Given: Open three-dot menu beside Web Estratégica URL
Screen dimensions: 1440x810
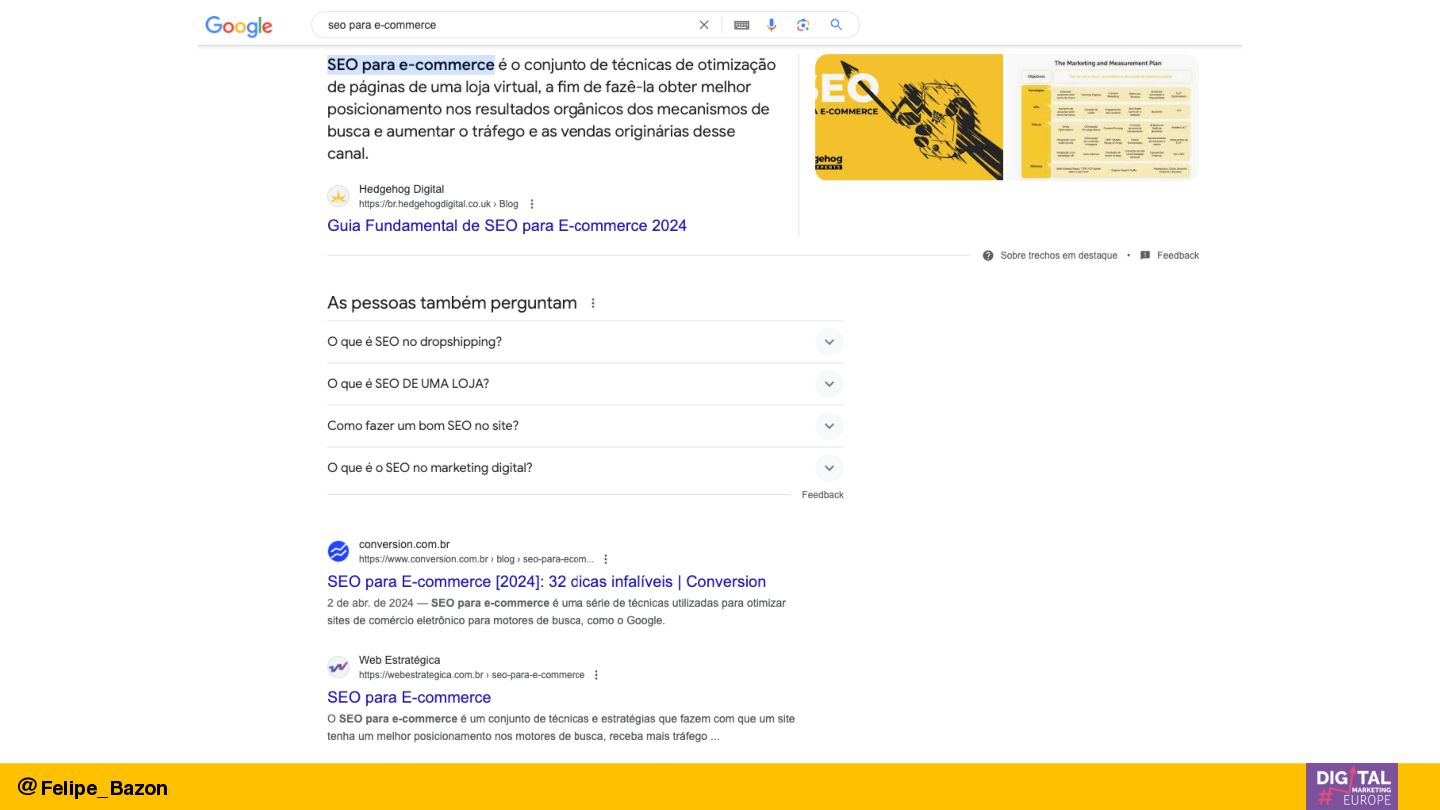Looking at the screenshot, I should [597, 675].
